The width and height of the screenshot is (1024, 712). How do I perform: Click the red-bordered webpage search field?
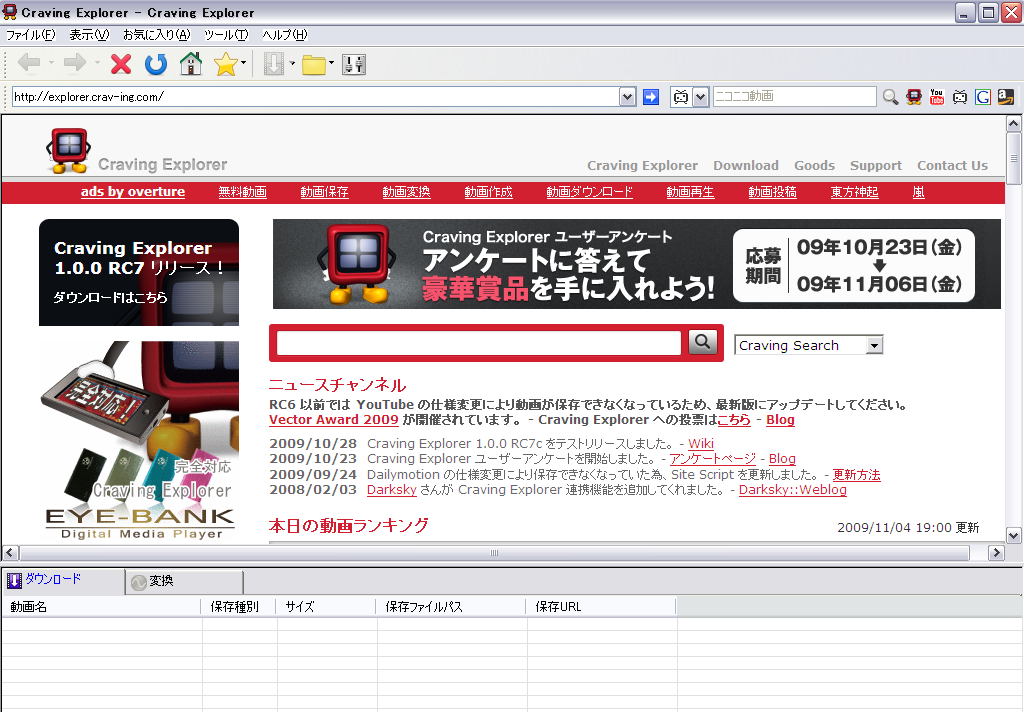[478, 343]
